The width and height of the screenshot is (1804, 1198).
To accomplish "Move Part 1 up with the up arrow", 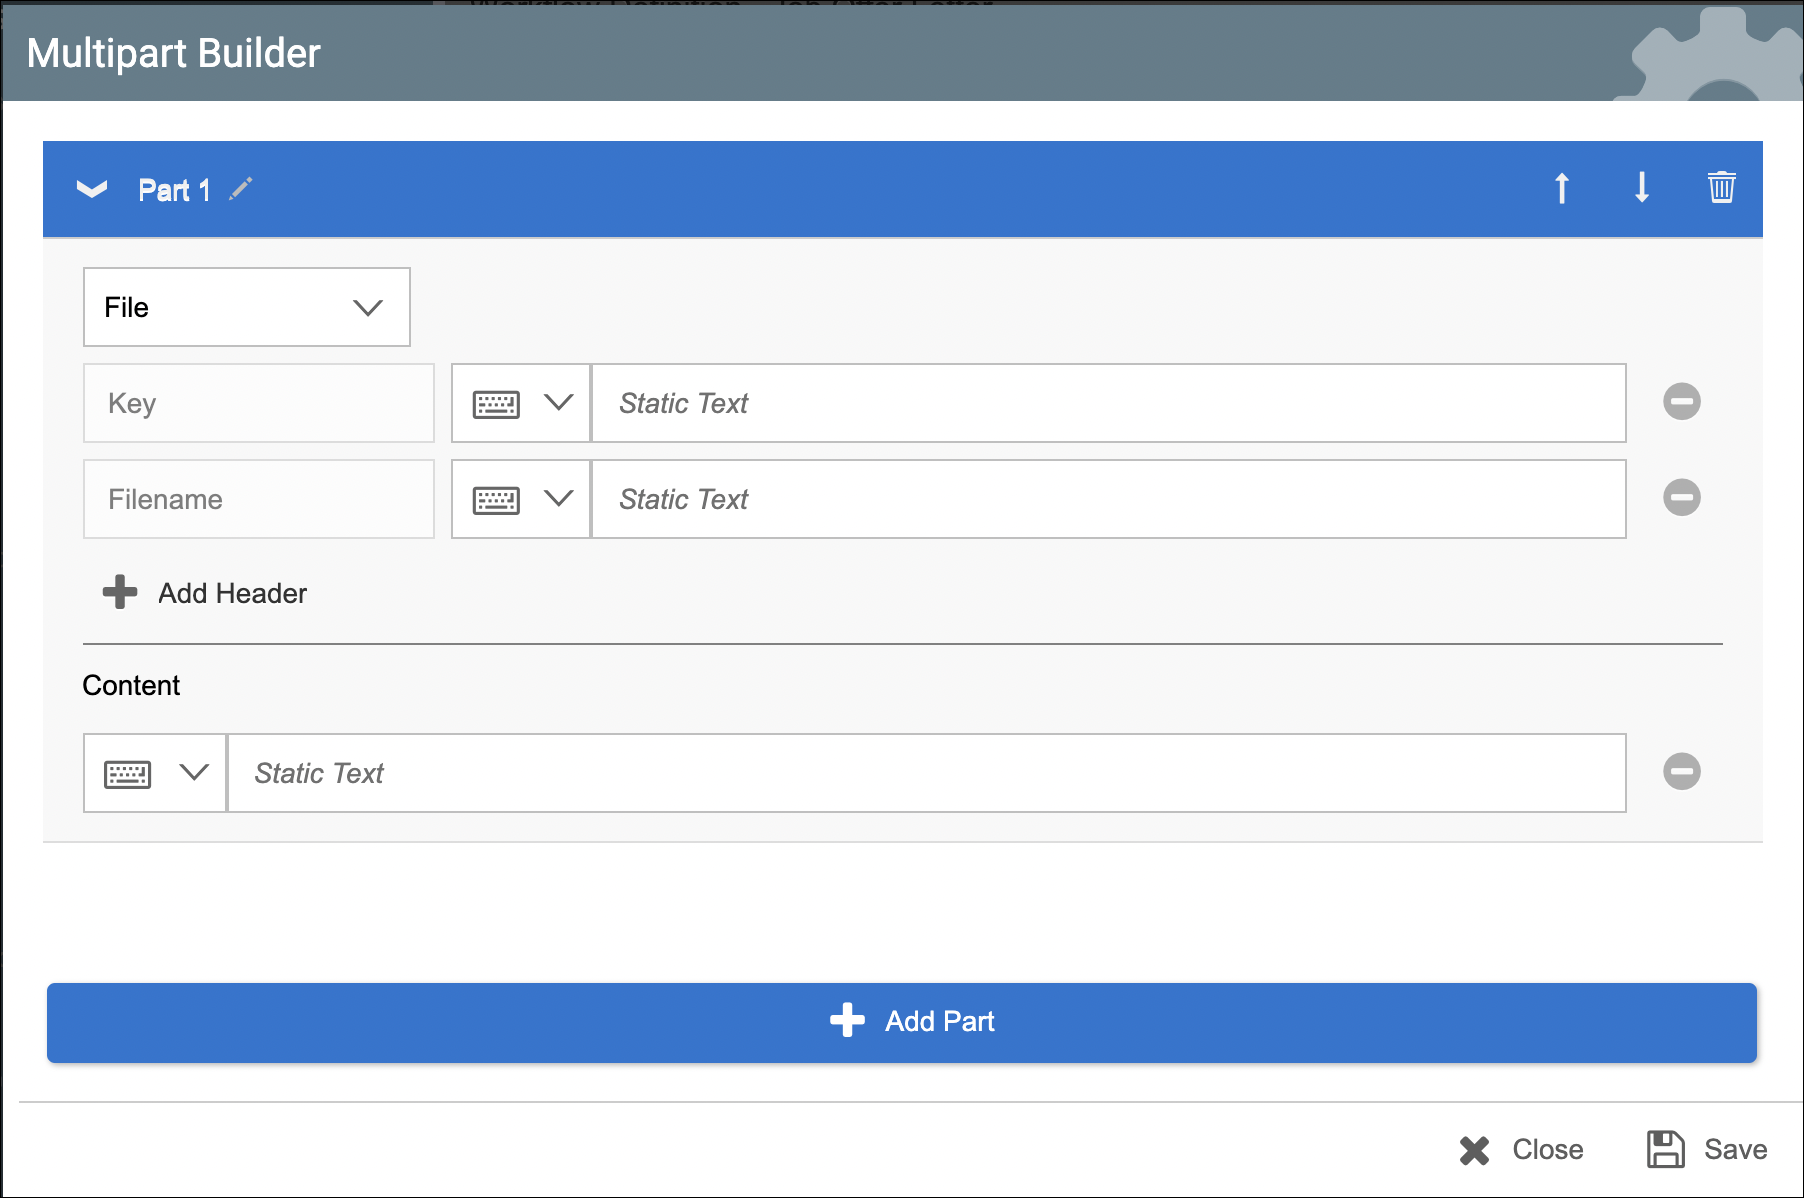I will coord(1561,188).
